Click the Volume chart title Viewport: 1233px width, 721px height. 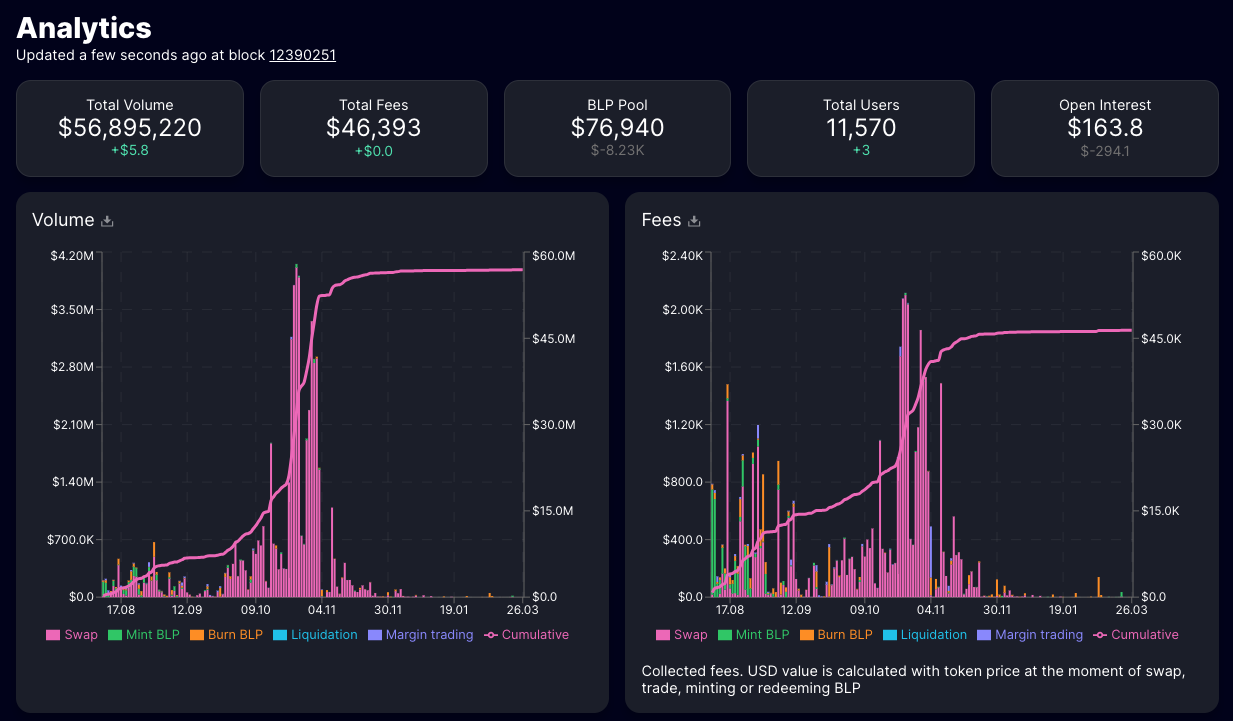tap(63, 220)
